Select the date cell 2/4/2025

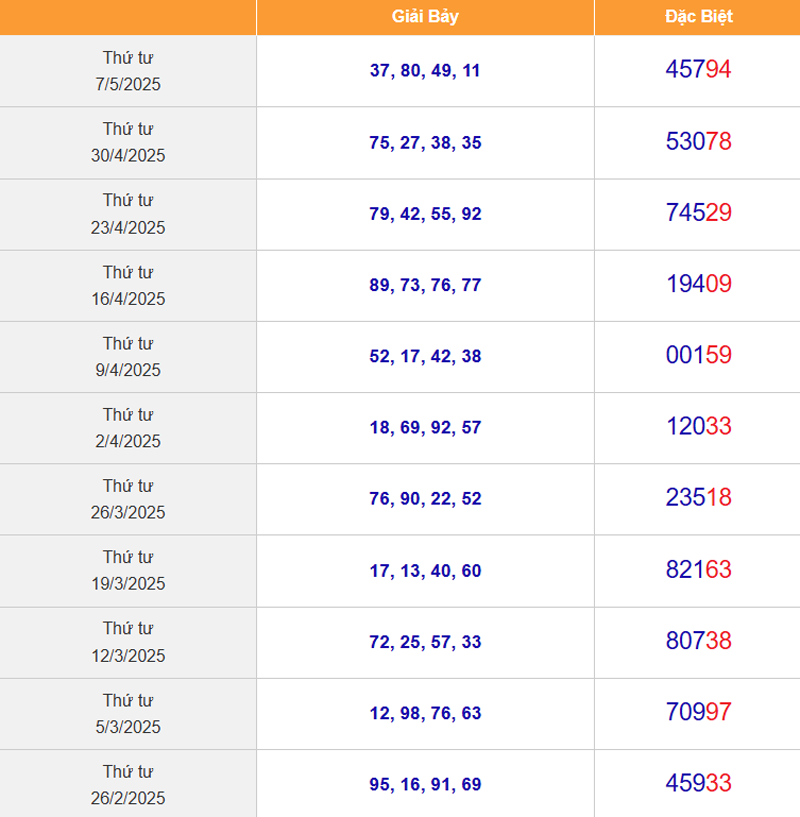point(128,428)
